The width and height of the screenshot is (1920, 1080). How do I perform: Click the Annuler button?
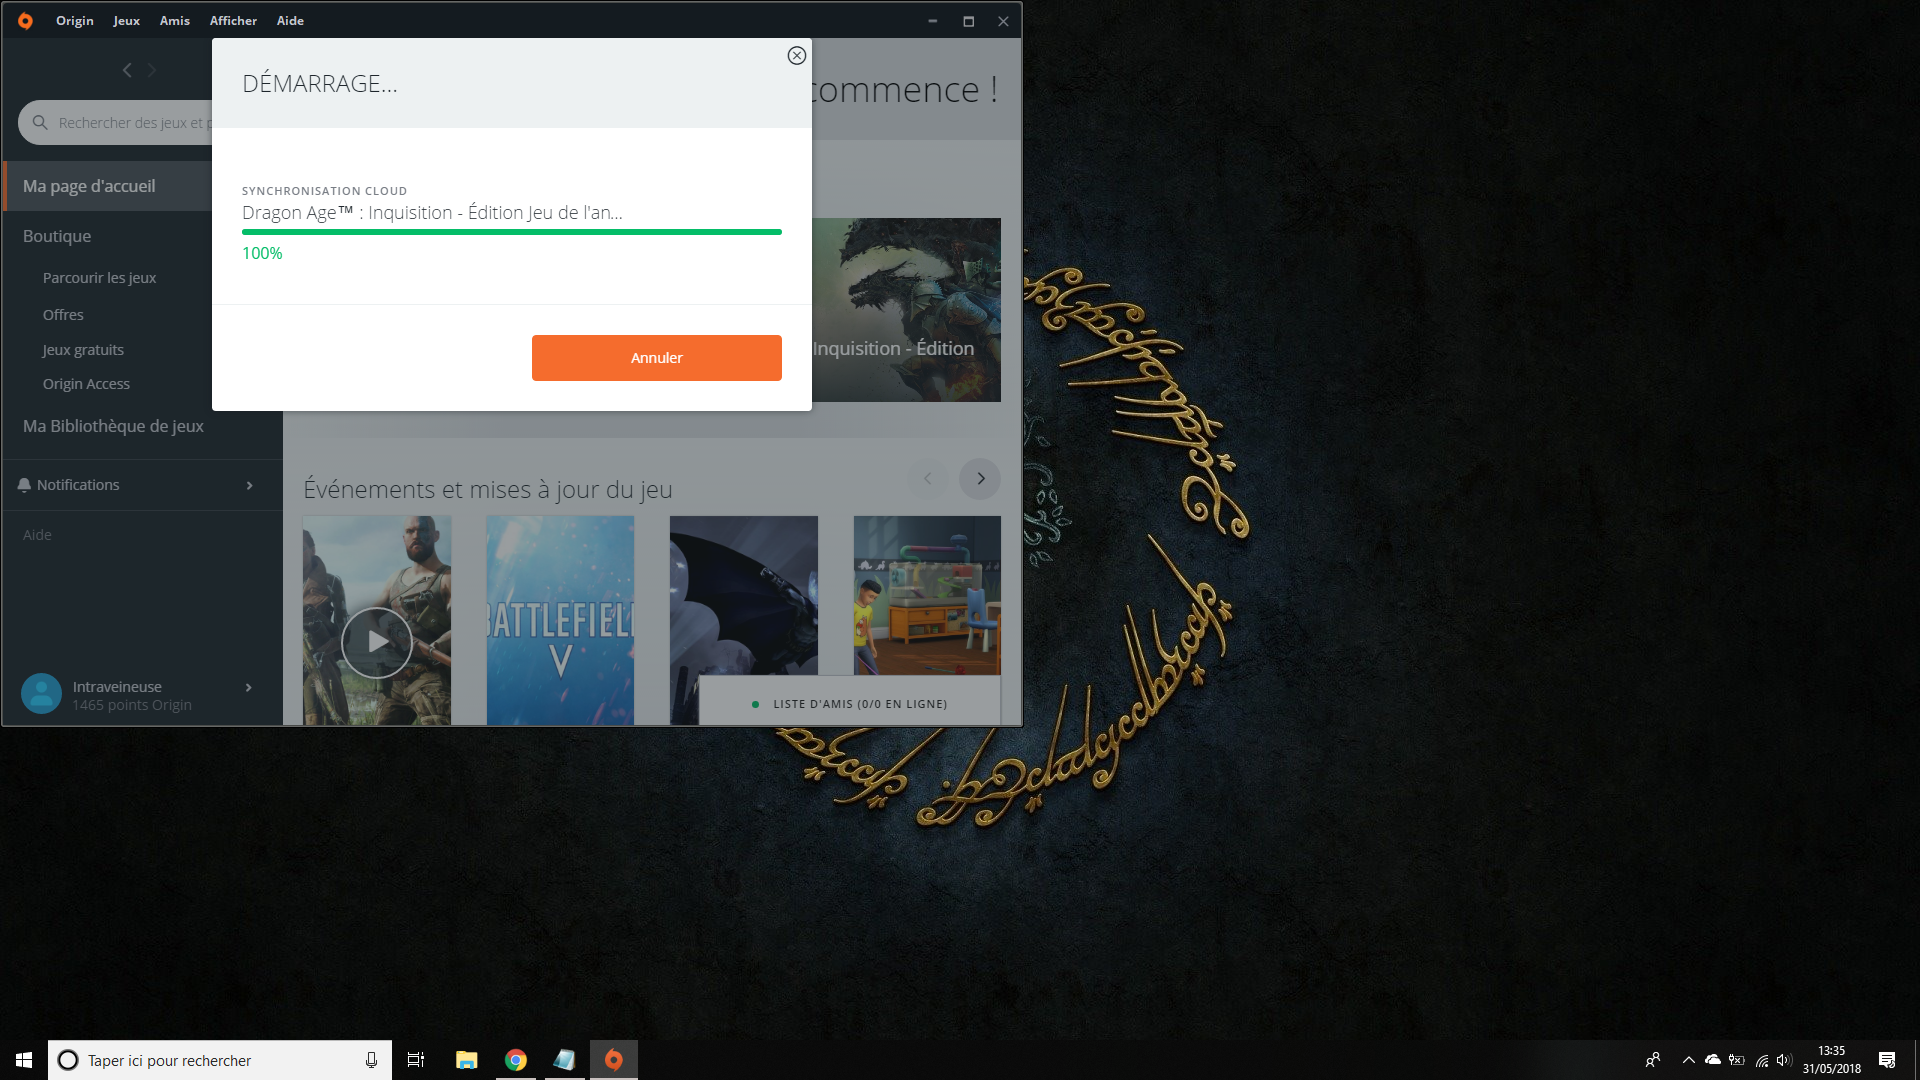[656, 358]
